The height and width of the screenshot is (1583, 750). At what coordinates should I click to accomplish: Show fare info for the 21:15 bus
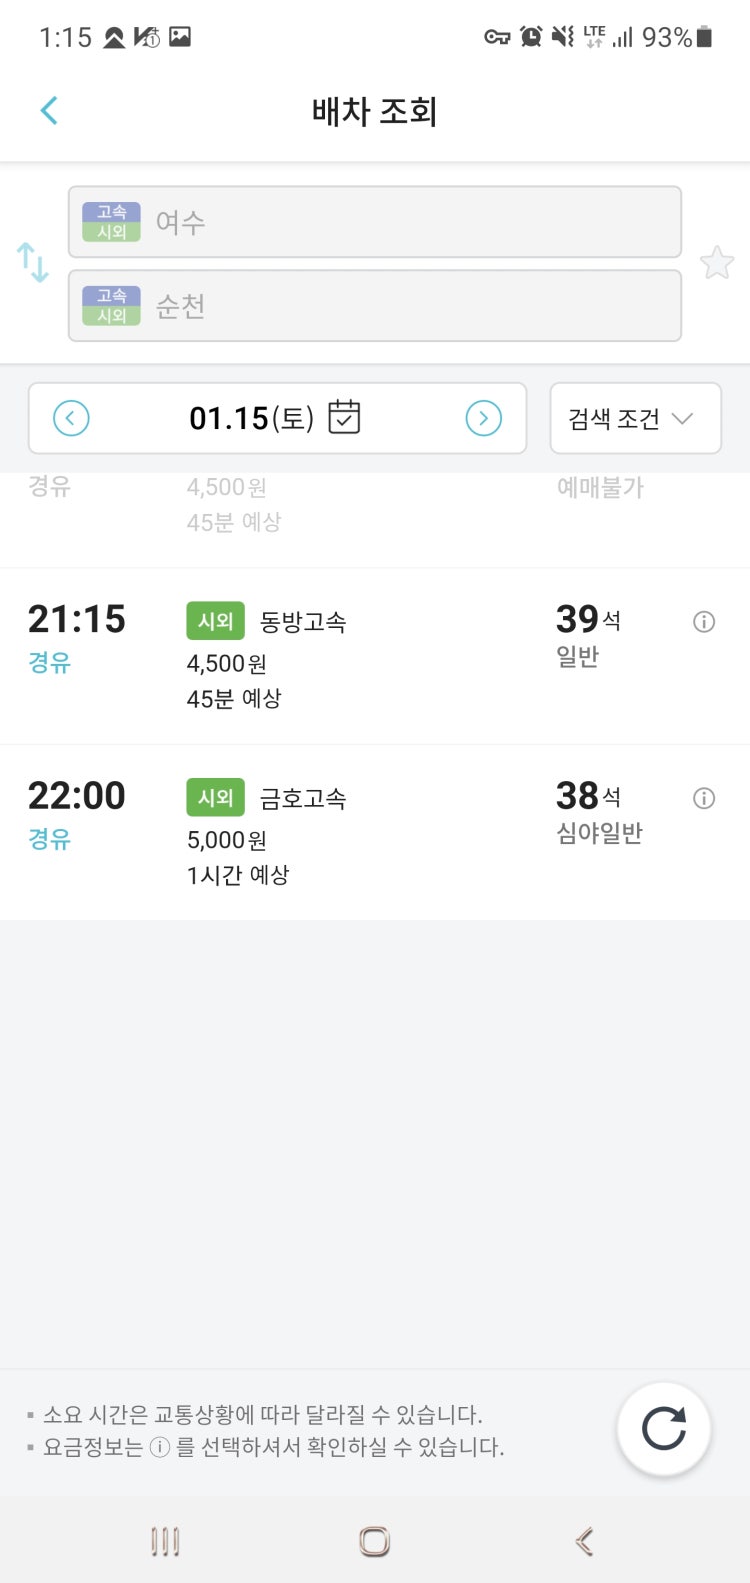pos(704,622)
